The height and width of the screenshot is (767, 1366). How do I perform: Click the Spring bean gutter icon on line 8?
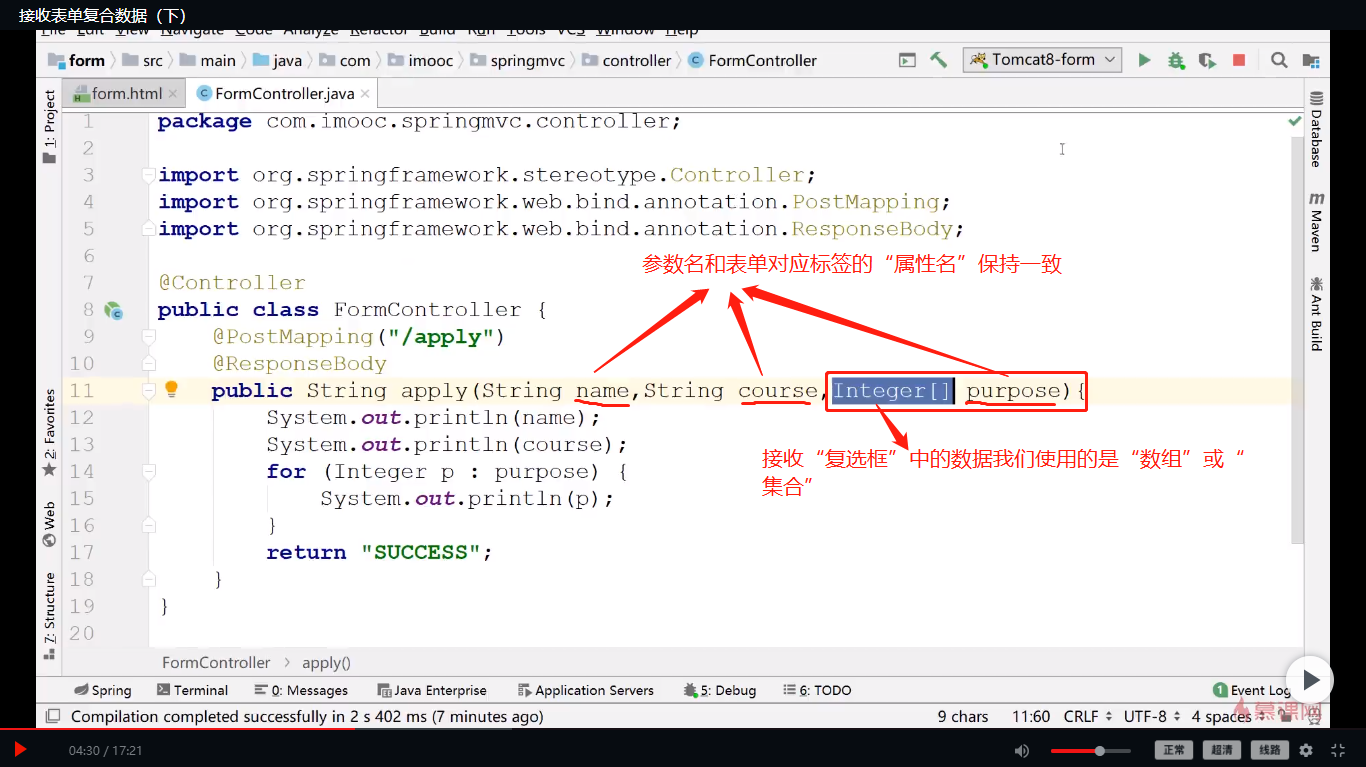tap(113, 311)
